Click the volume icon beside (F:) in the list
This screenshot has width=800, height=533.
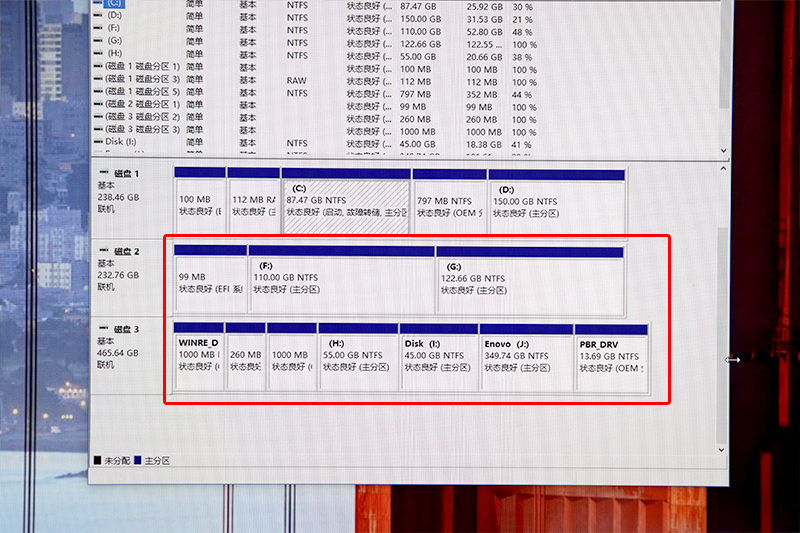point(98,28)
